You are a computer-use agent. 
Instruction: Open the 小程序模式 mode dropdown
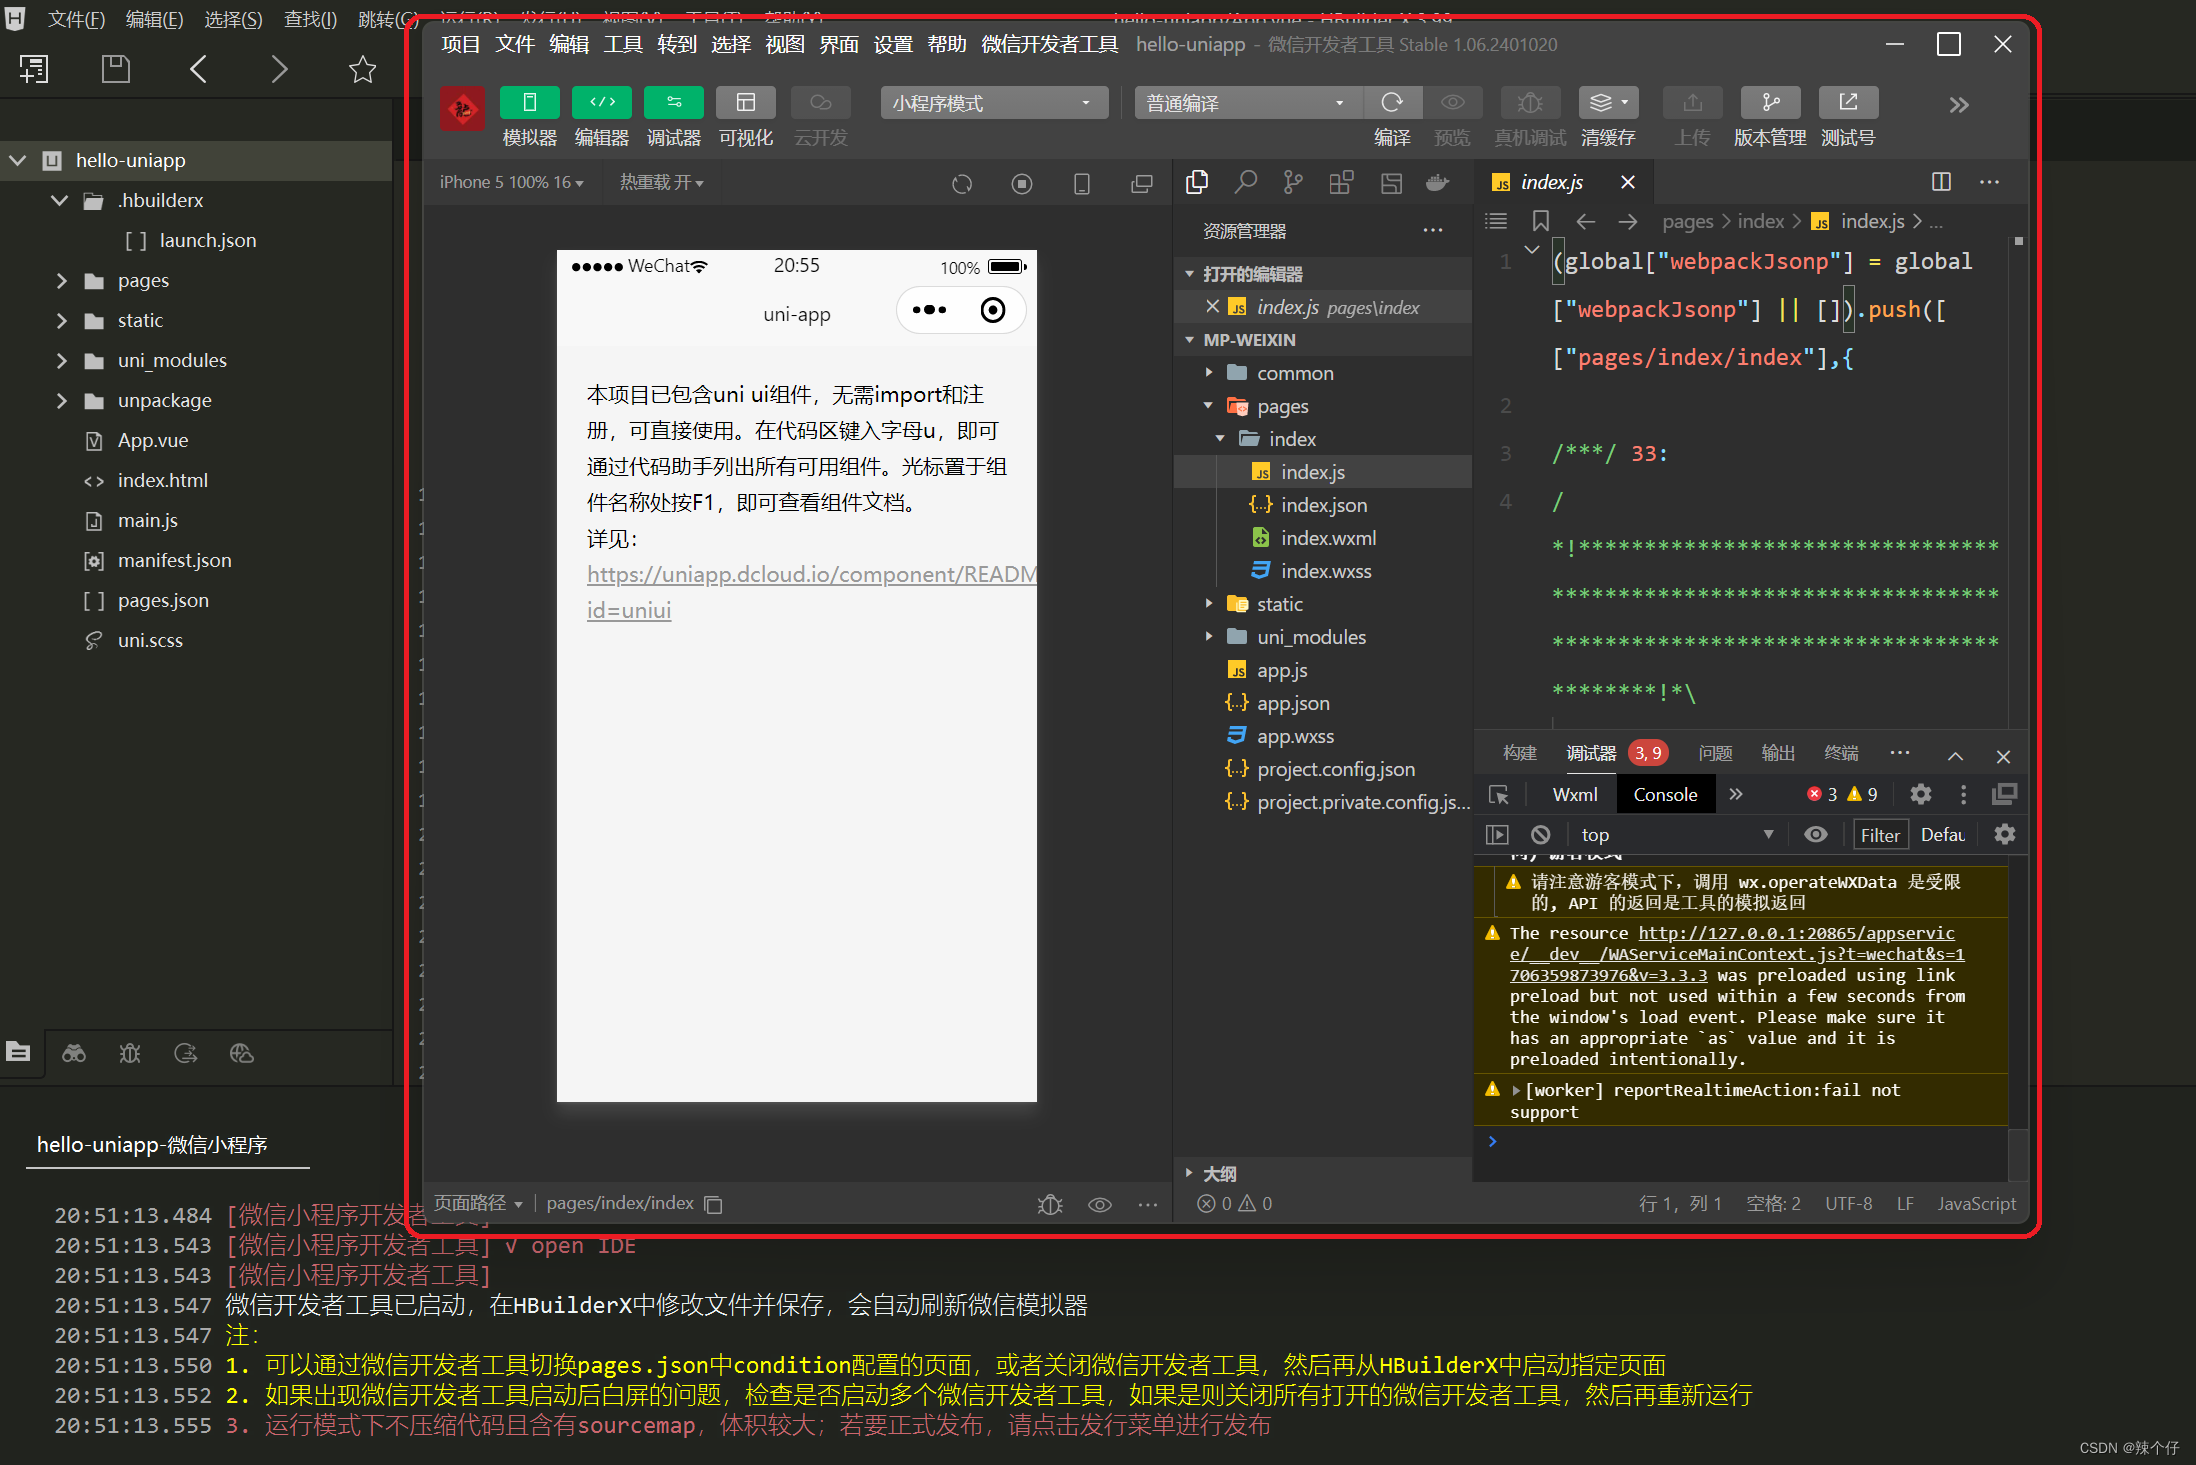tap(994, 103)
